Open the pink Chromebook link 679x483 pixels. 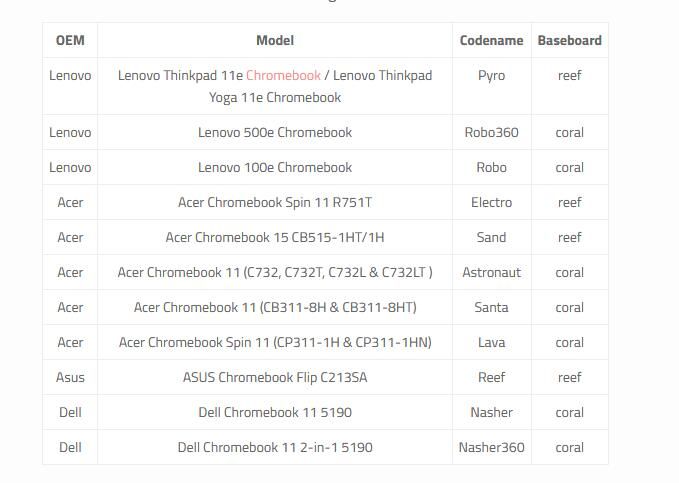(x=283, y=75)
